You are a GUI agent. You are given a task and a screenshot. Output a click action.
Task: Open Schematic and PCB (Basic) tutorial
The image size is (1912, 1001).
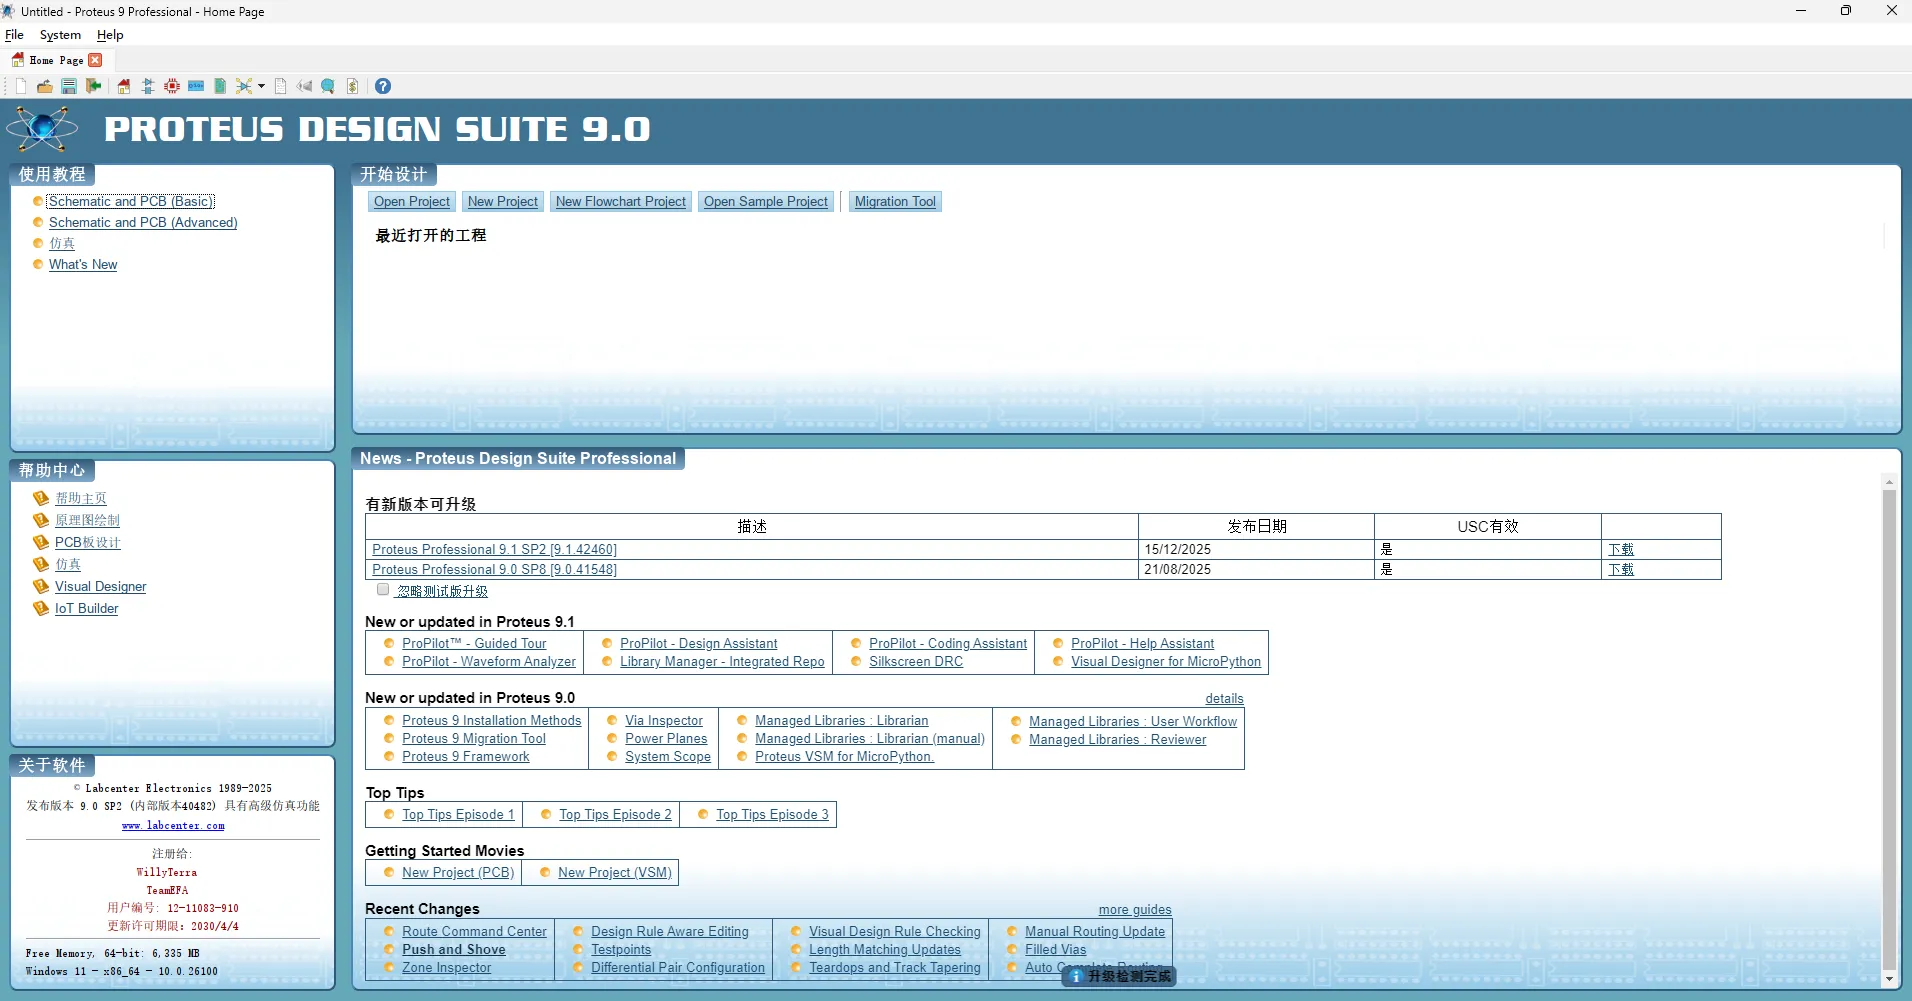(131, 201)
